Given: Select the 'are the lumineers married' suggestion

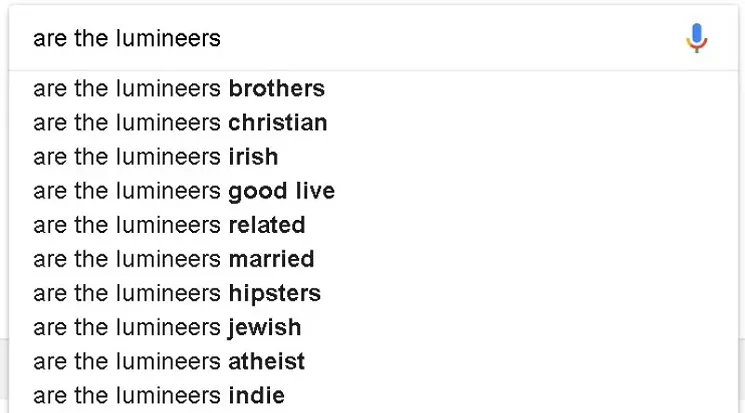Looking at the screenshot, I should coord(373,259).
